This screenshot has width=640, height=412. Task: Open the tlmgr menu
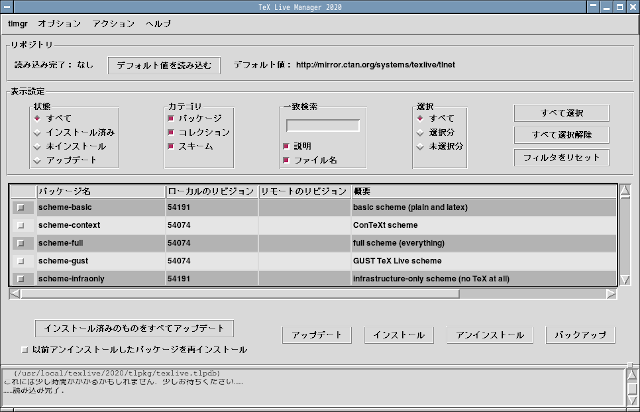coord(18,24)
